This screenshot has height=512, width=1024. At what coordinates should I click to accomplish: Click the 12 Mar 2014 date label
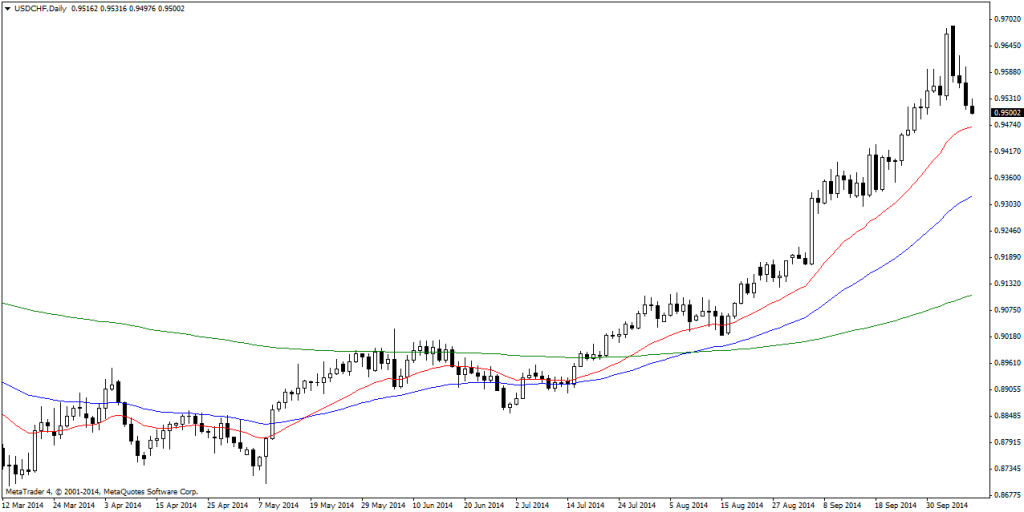coord(23,505)
